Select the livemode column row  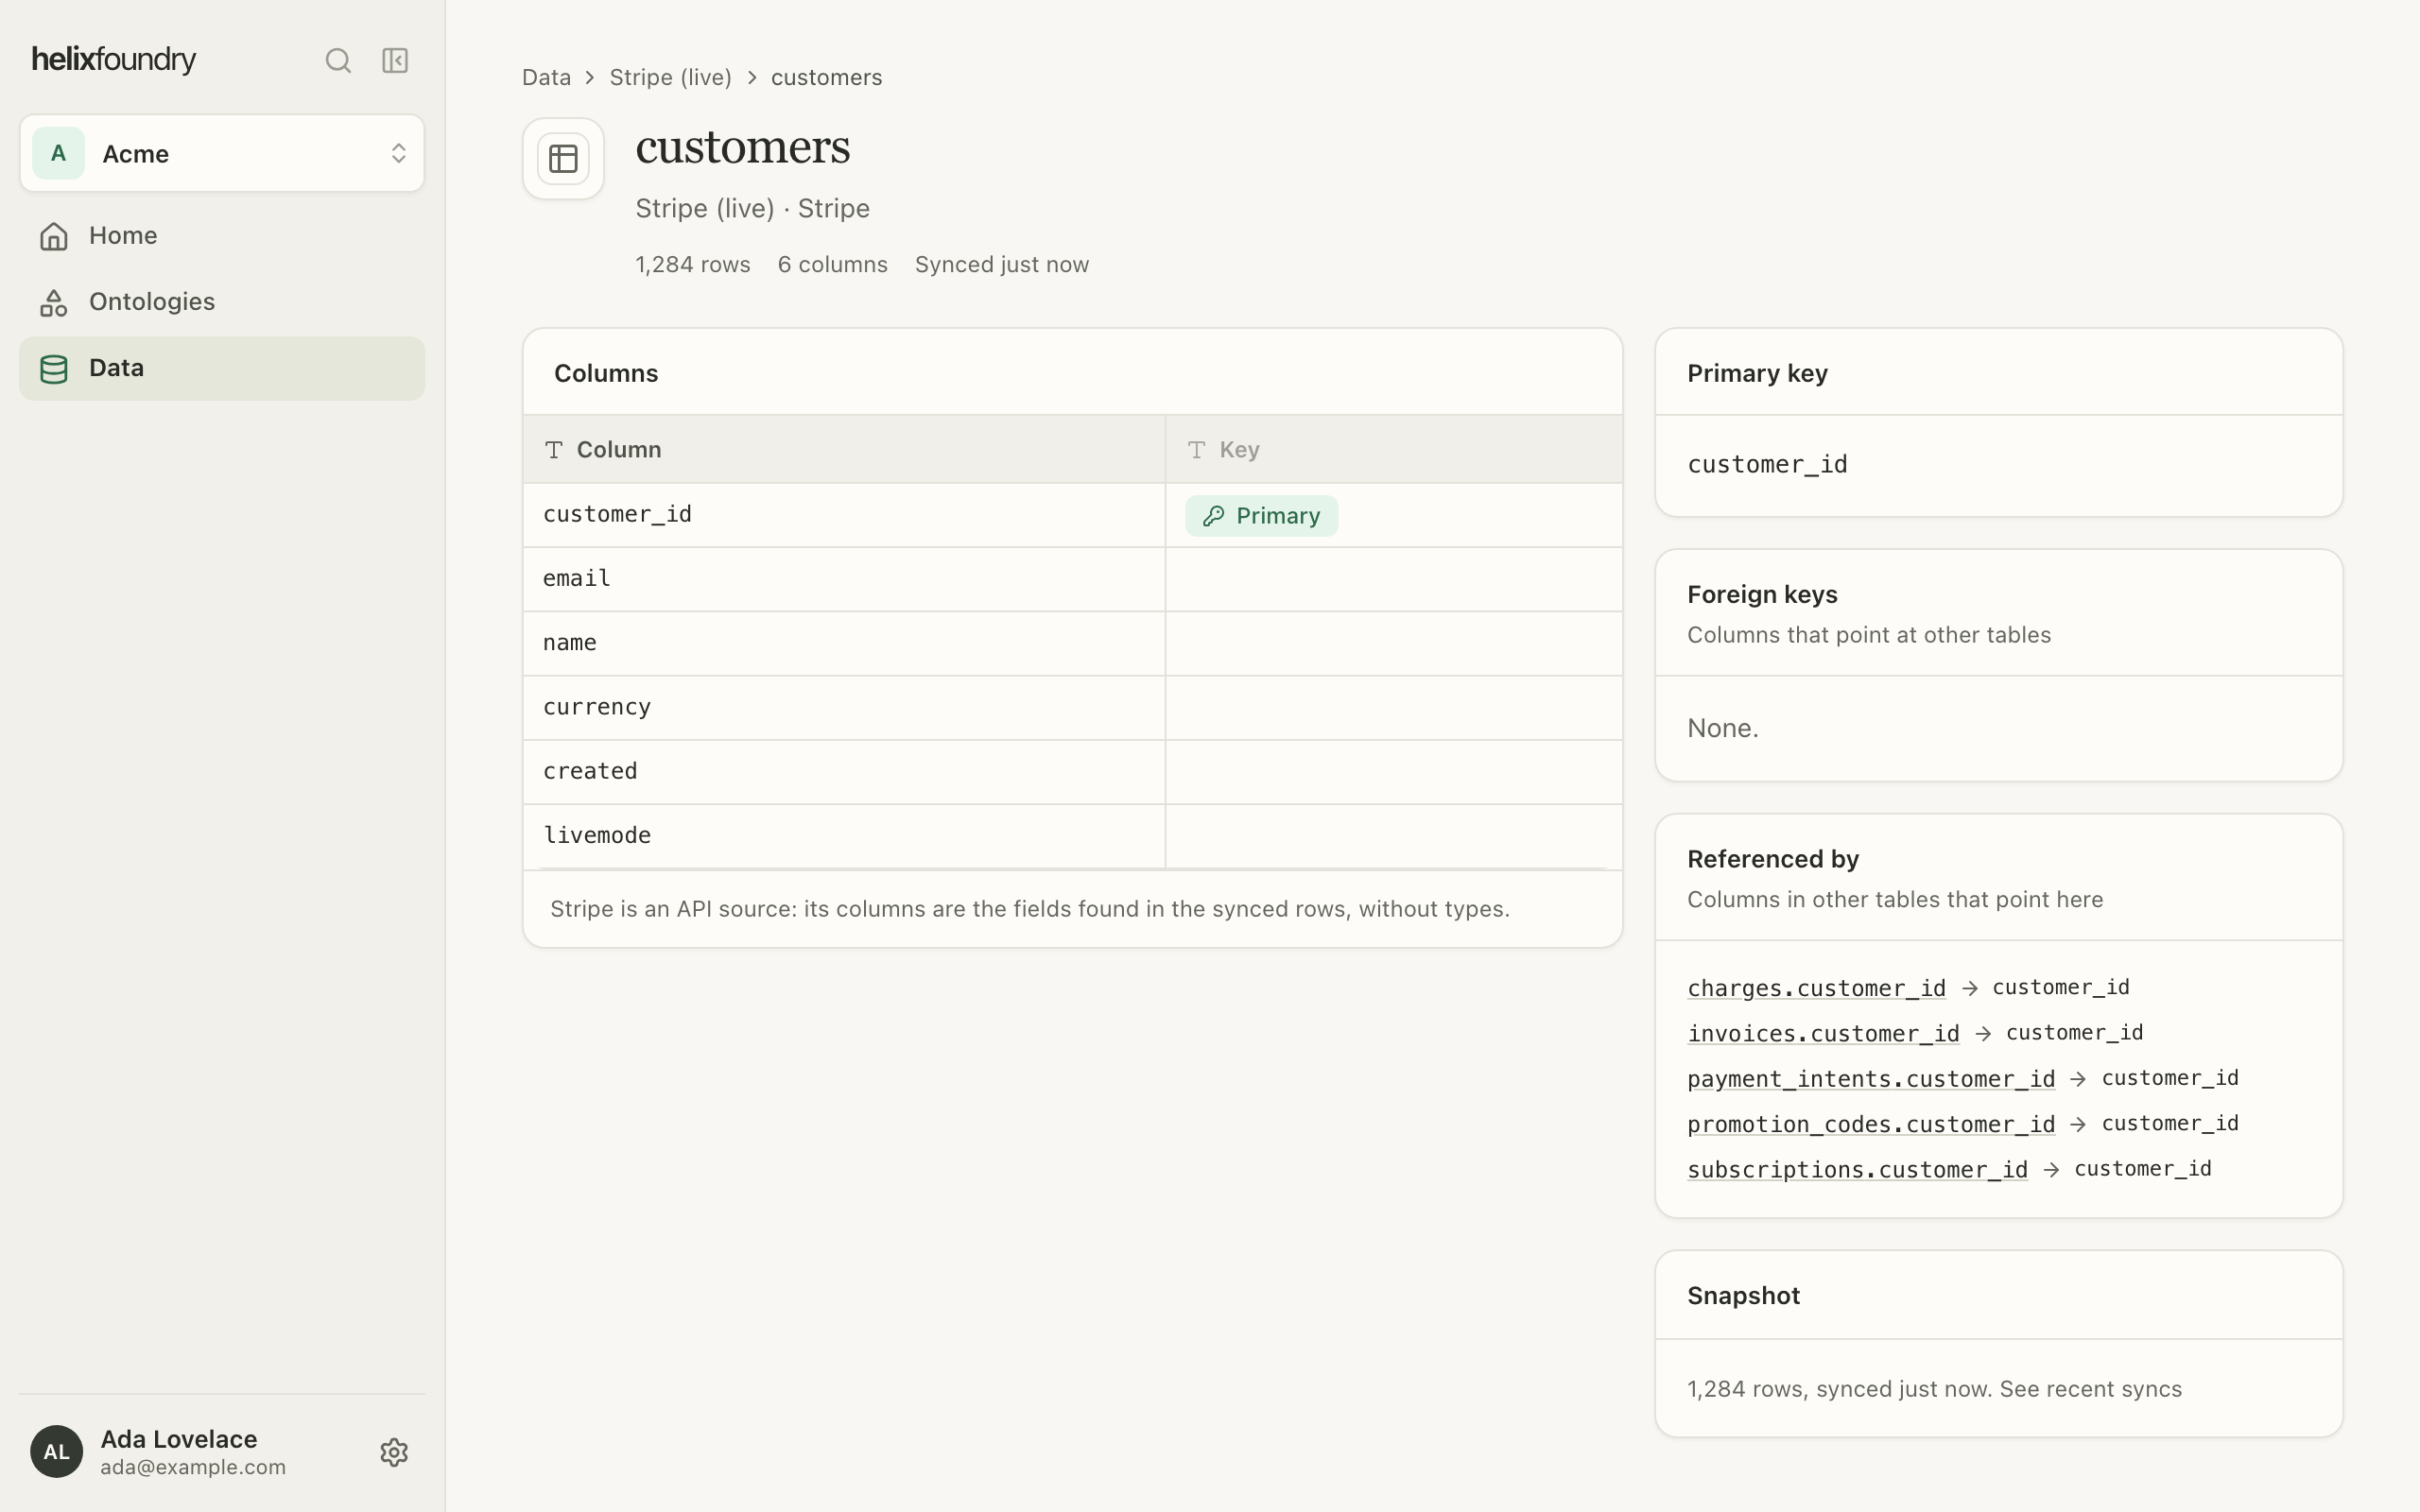(1072, 836)
